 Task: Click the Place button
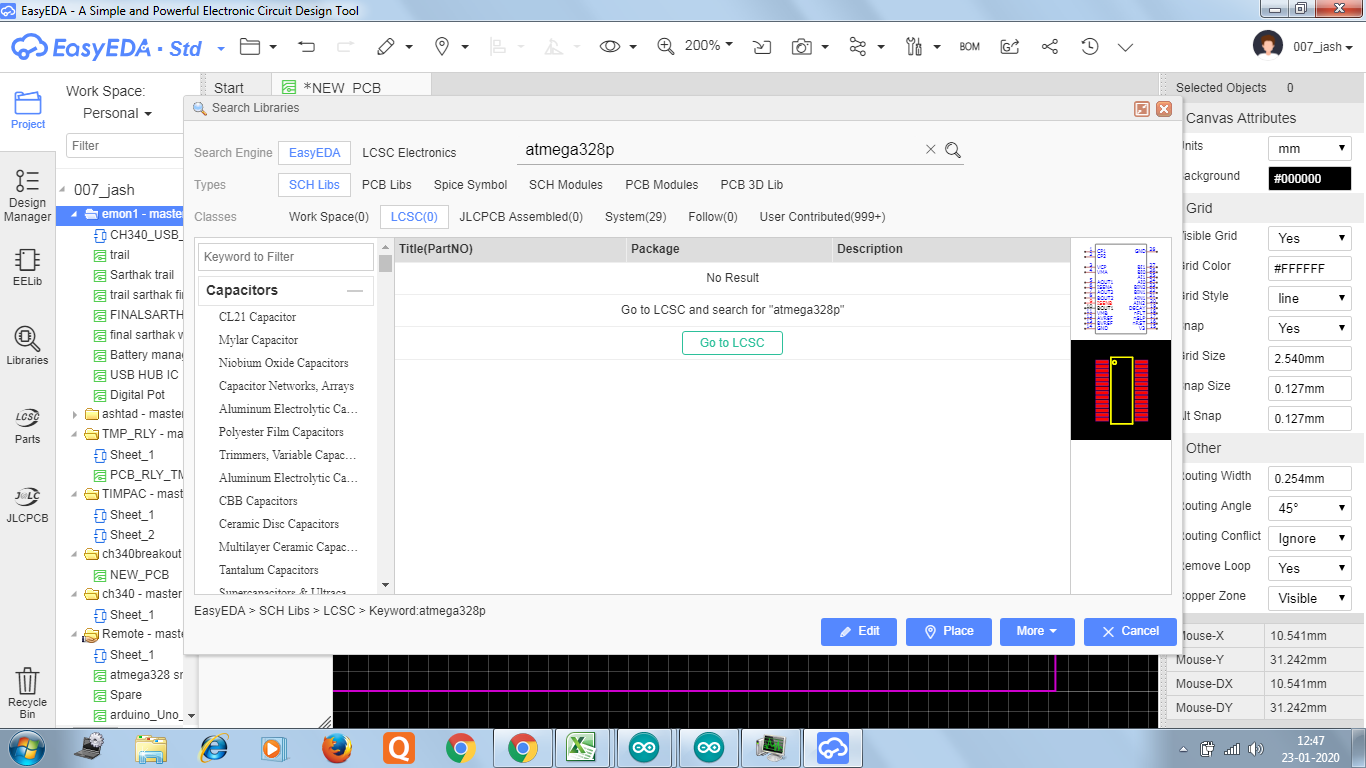948,631
